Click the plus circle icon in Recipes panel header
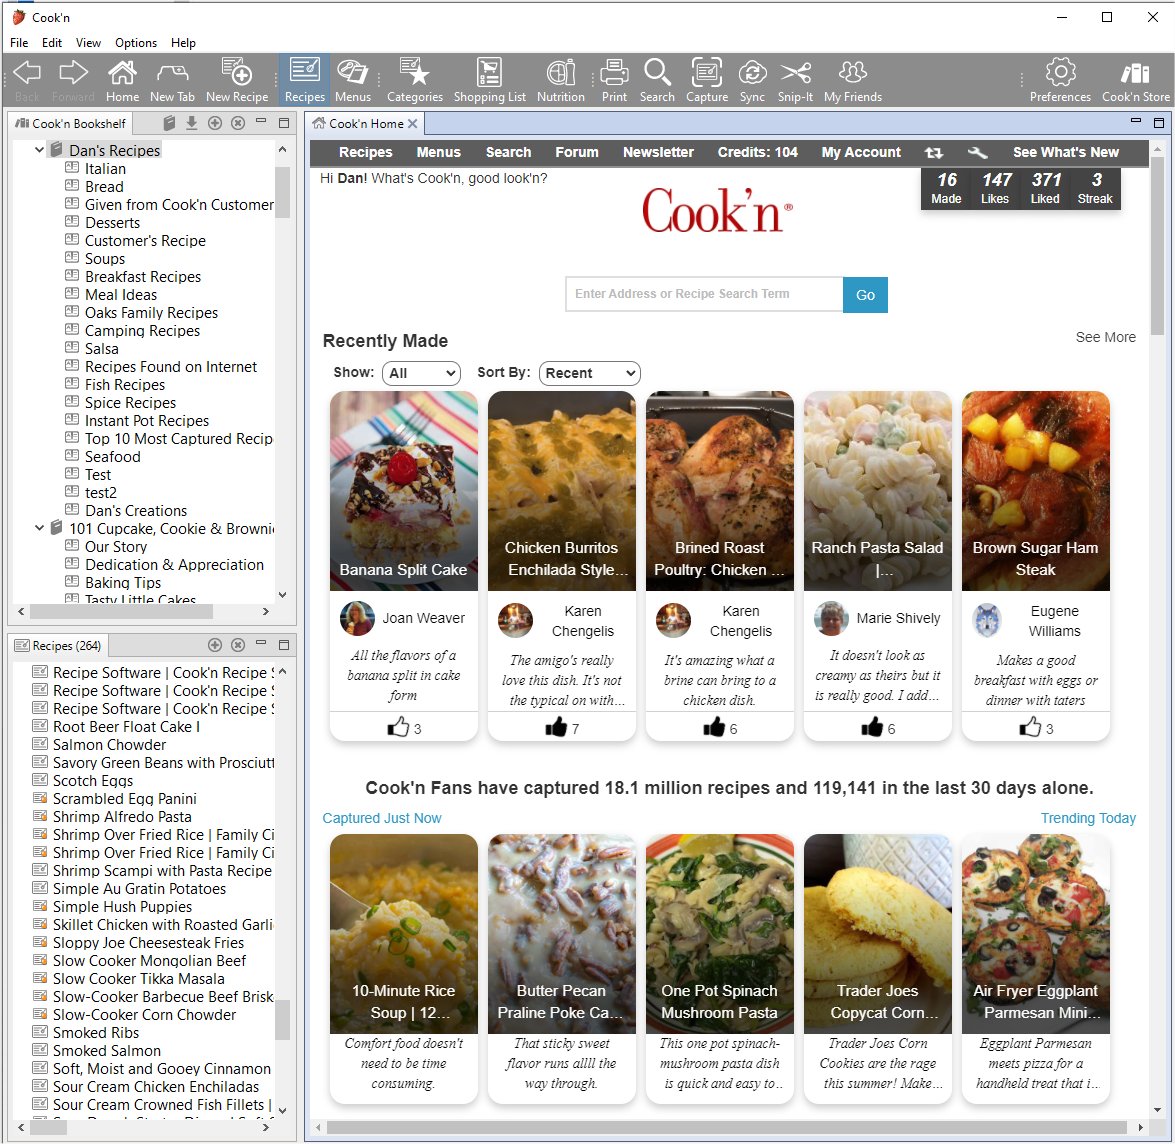The height and width of the screenshot is (1144, 1175). click(x=215, y=645)
